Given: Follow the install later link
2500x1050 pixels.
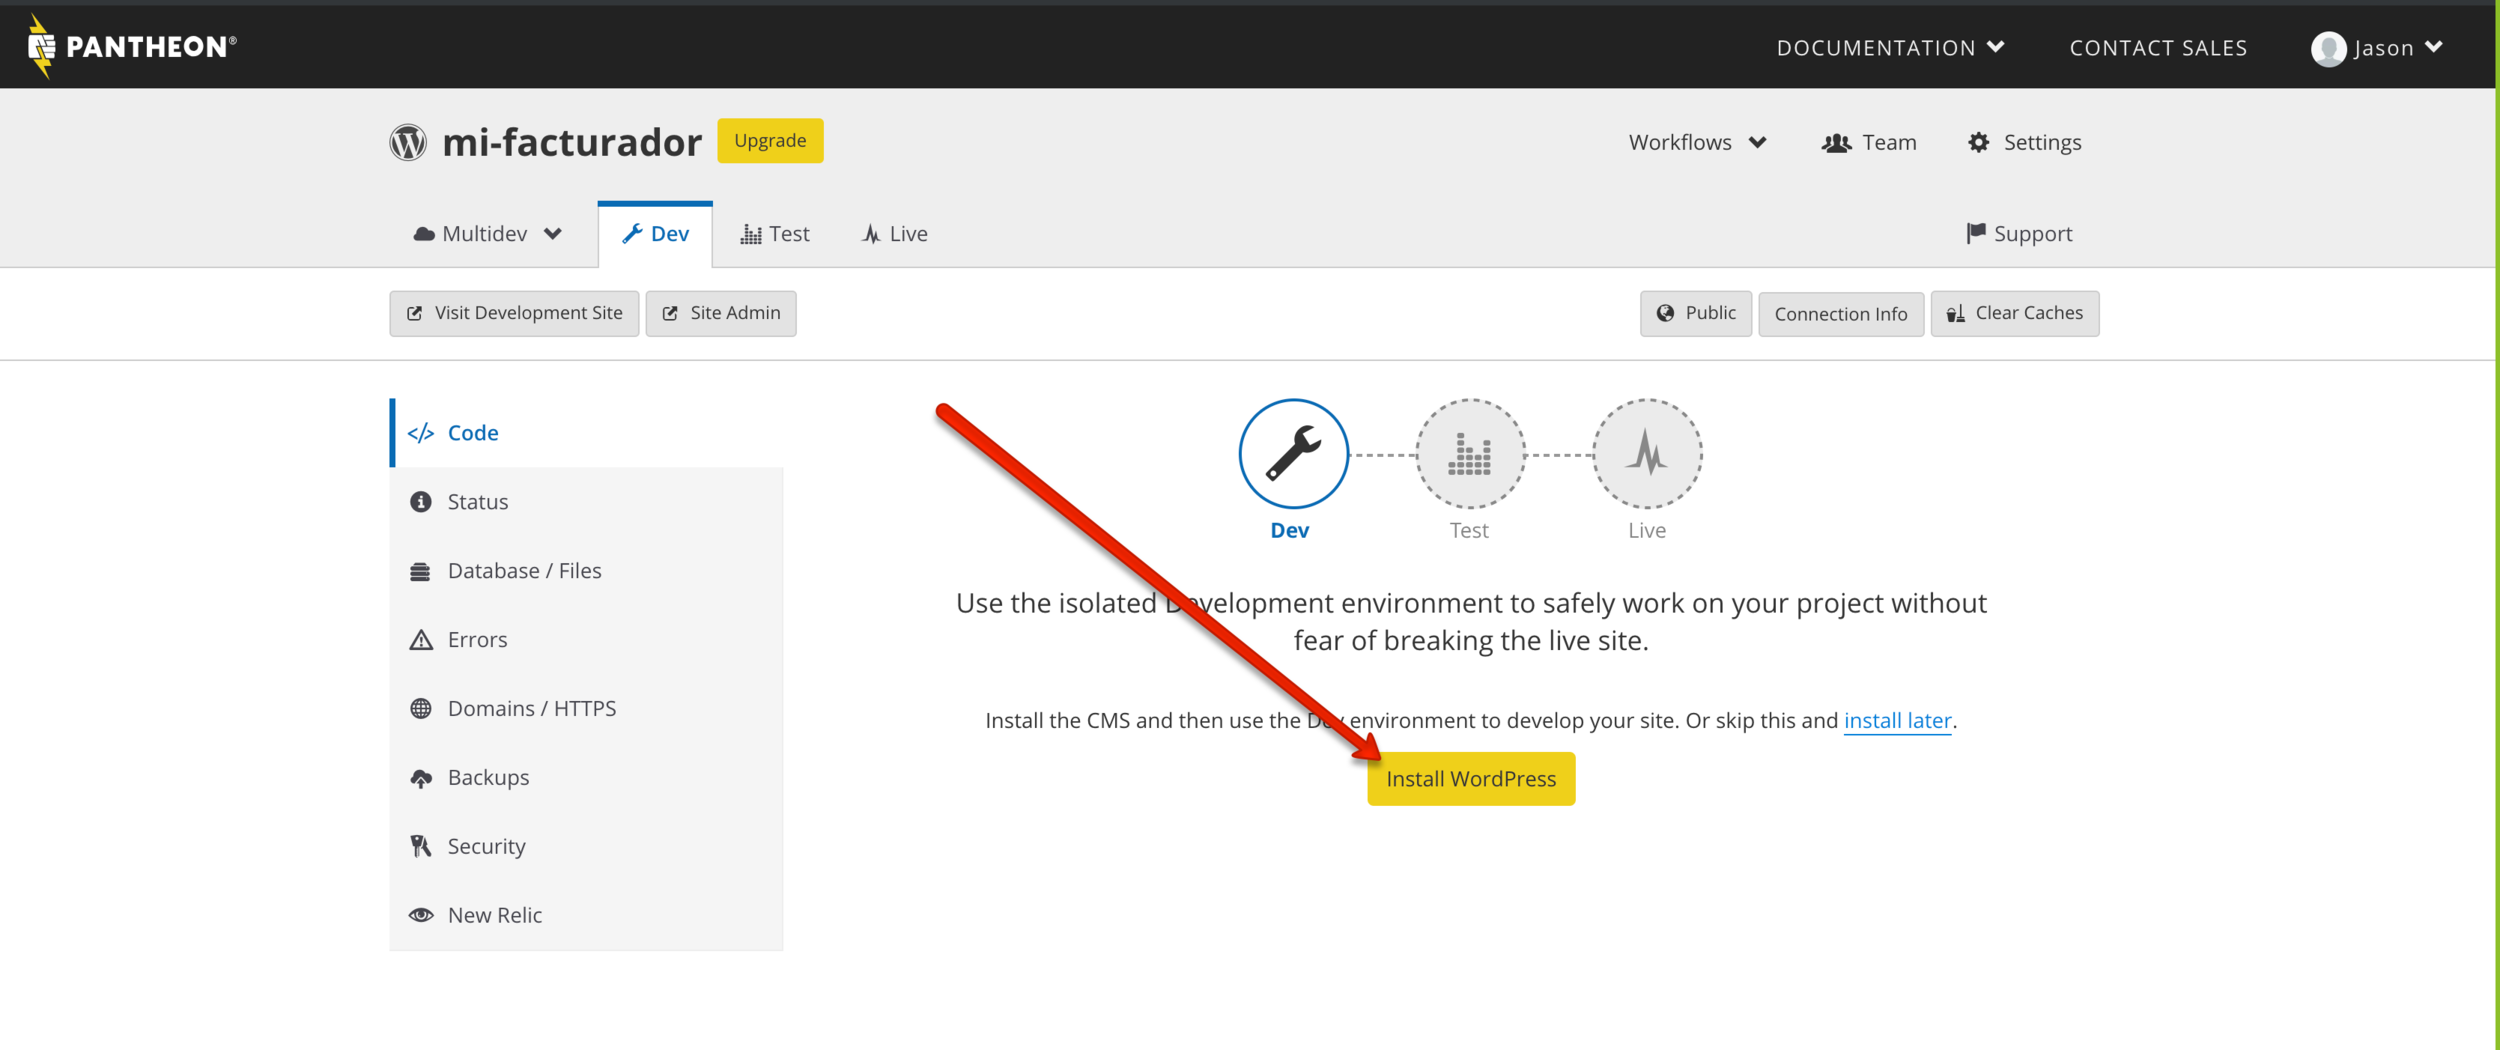Looking at the screenshot, I should coord(1897,721).
